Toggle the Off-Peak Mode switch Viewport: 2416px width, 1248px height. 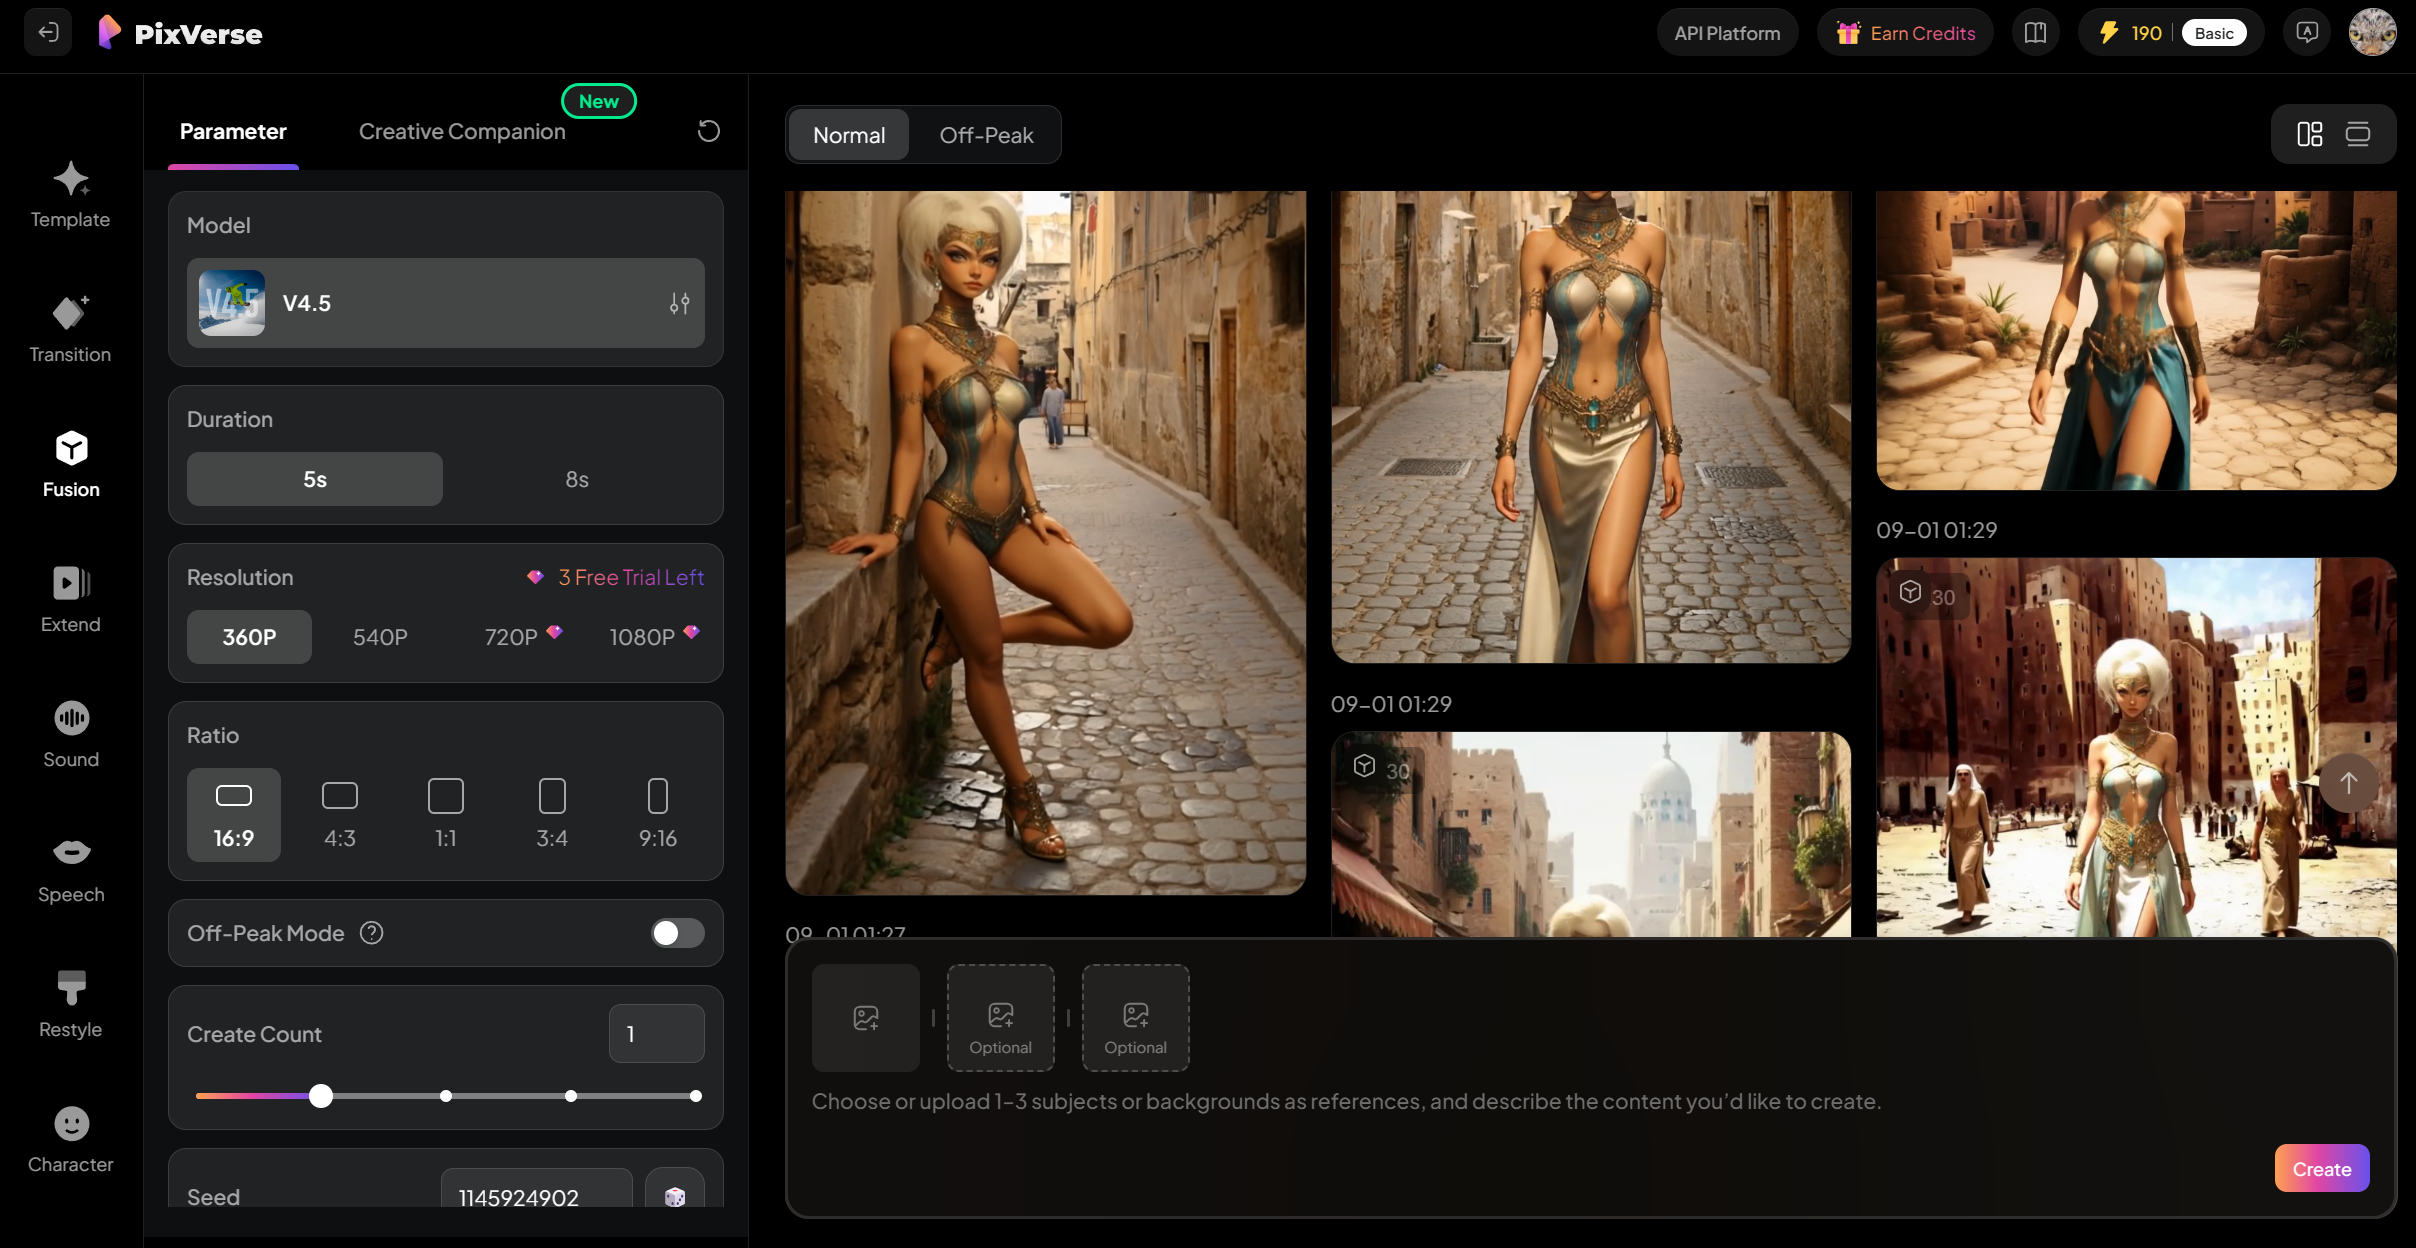point(677,933)
